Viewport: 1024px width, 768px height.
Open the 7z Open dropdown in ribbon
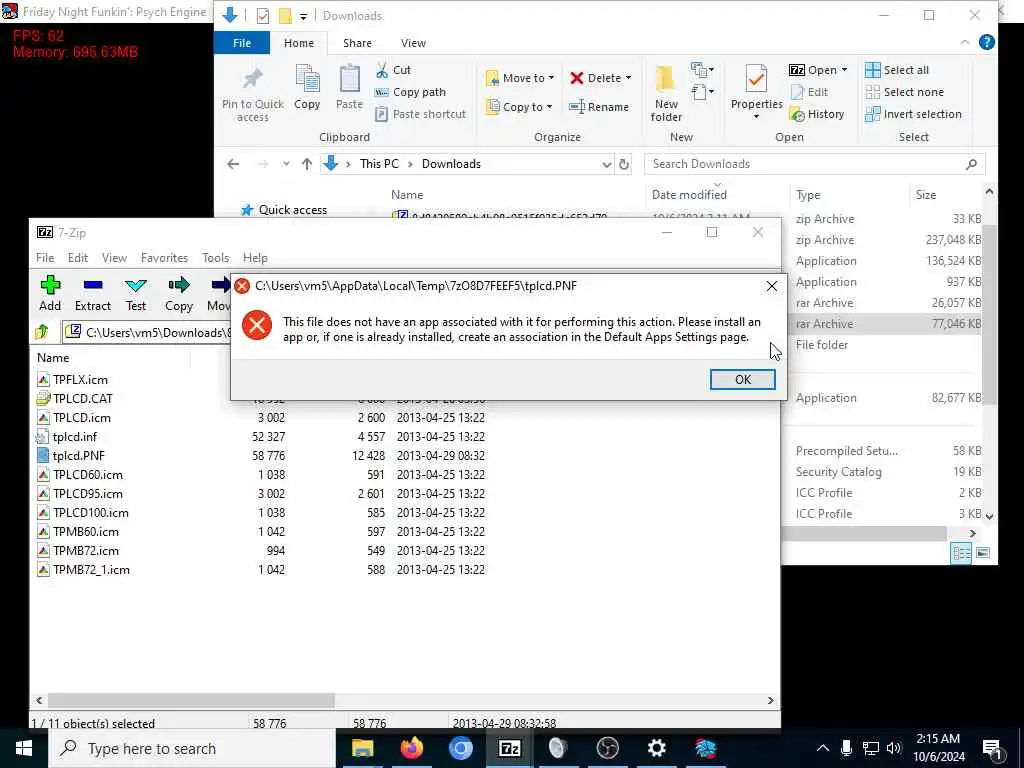[x=844, y=70]
